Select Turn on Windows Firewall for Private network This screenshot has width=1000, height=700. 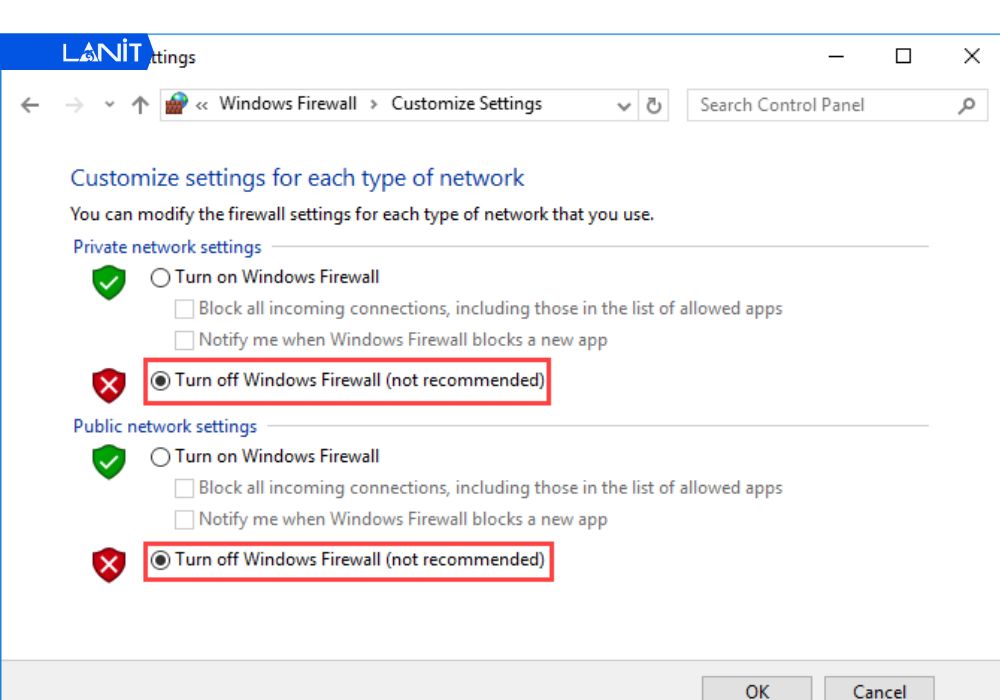tap(160, 278)
